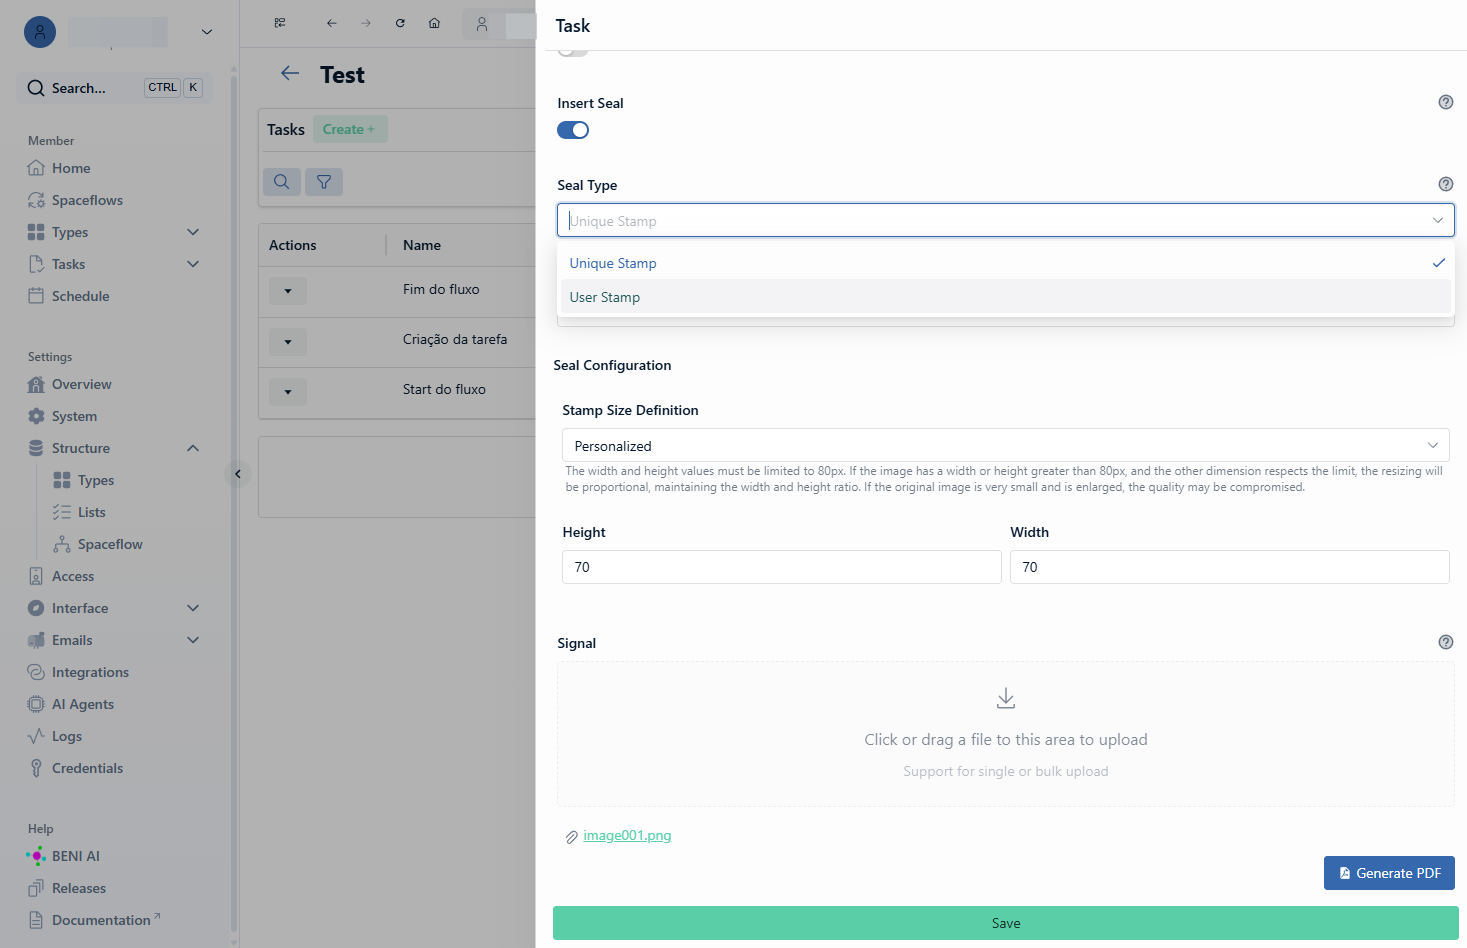
Task: Click the user avatar icon in the sidebar header
Action: [x=40, y=32]
